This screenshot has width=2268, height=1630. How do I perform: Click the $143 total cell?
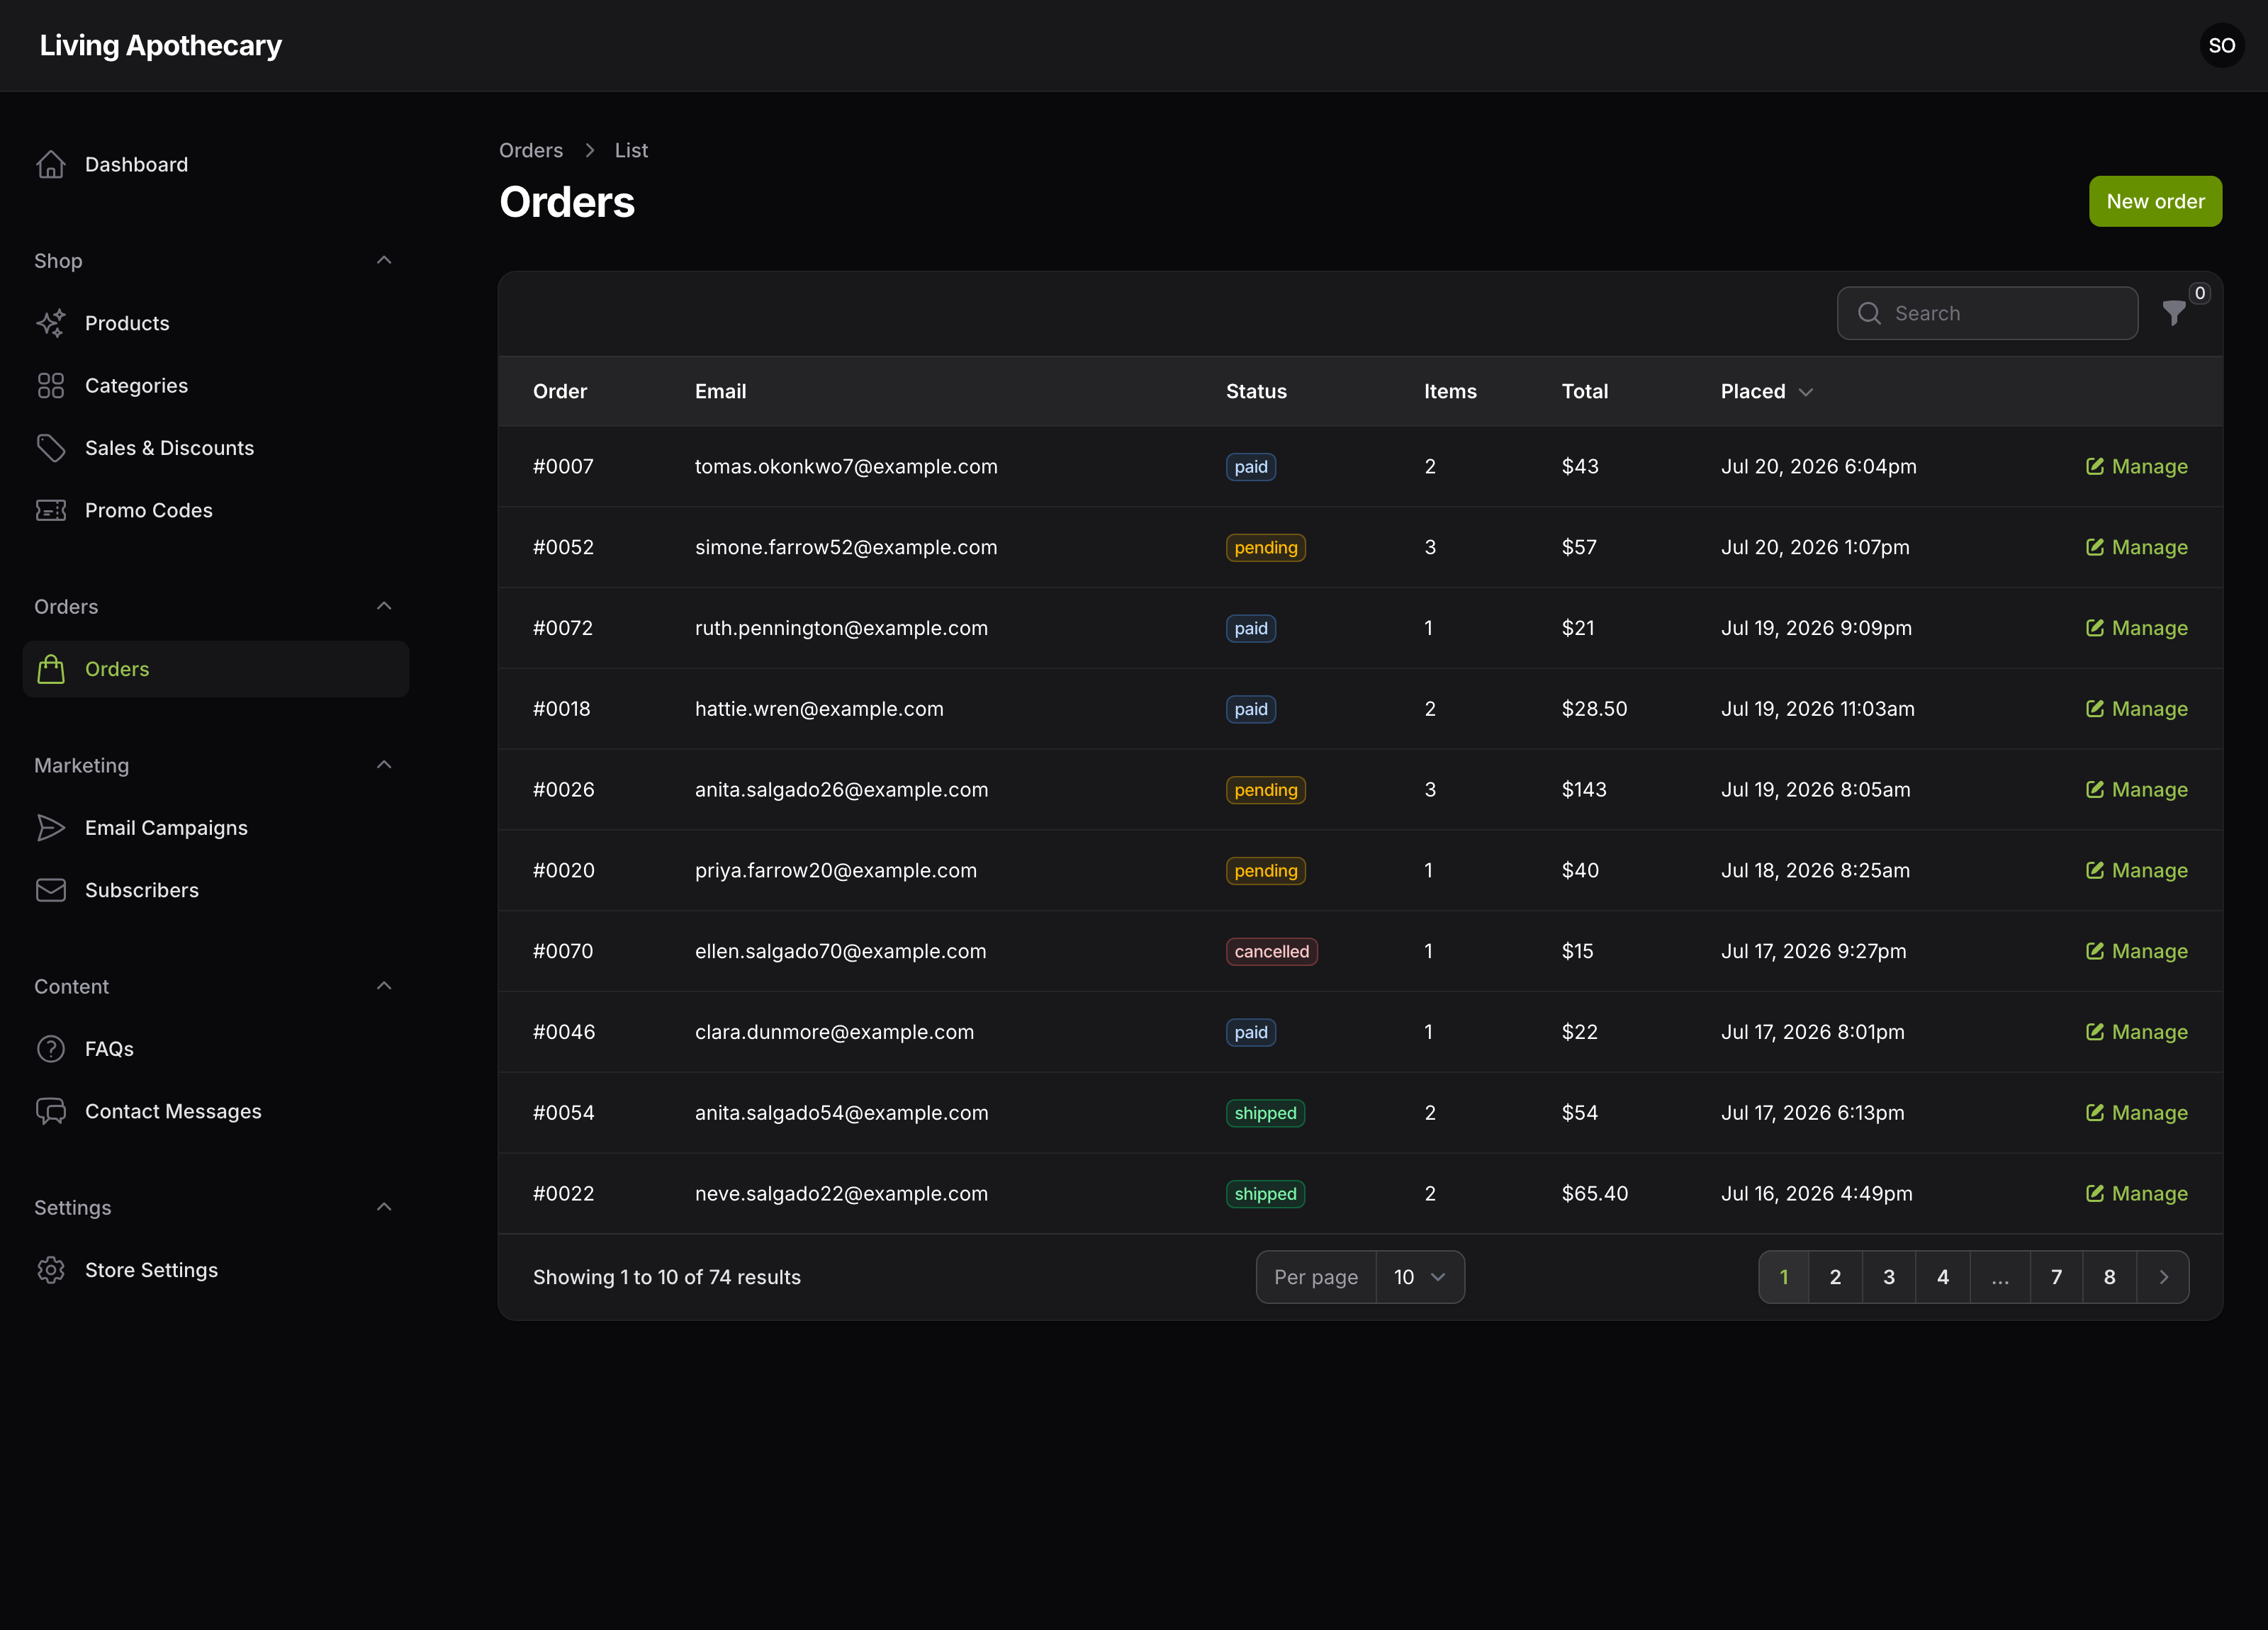(x=1584, y=789)
